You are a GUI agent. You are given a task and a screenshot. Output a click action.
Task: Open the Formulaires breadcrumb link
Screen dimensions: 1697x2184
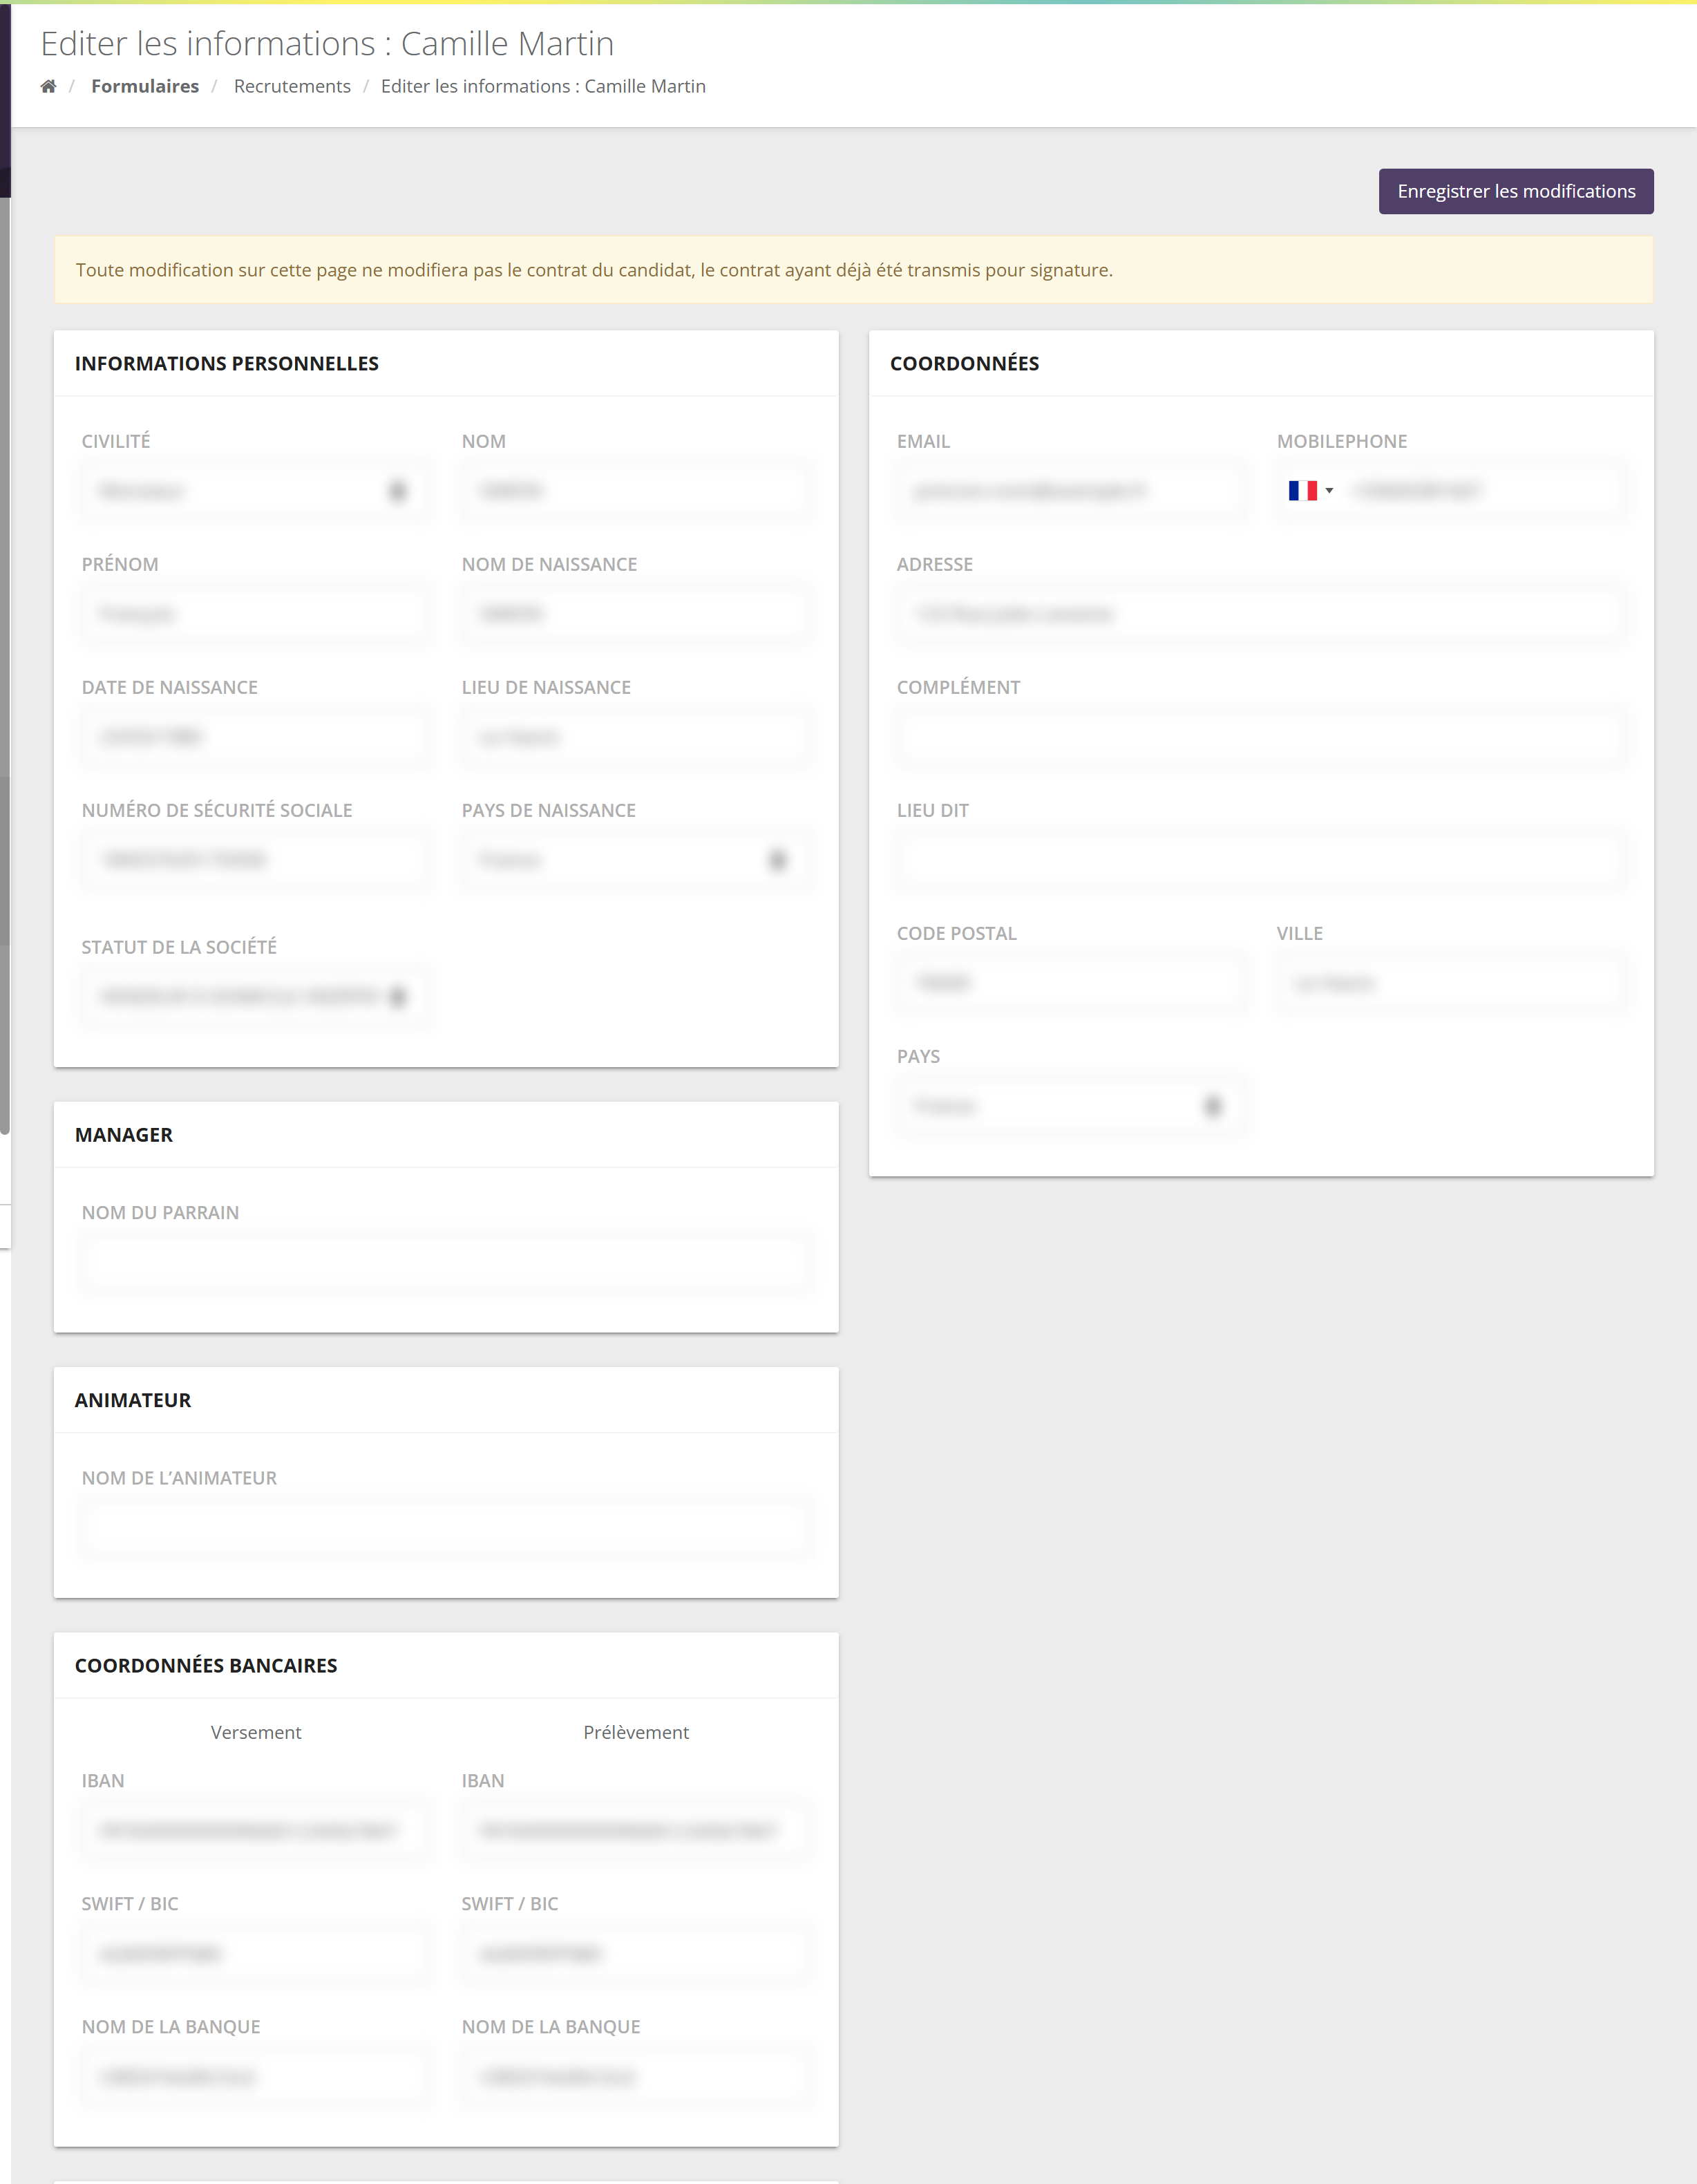145,86
